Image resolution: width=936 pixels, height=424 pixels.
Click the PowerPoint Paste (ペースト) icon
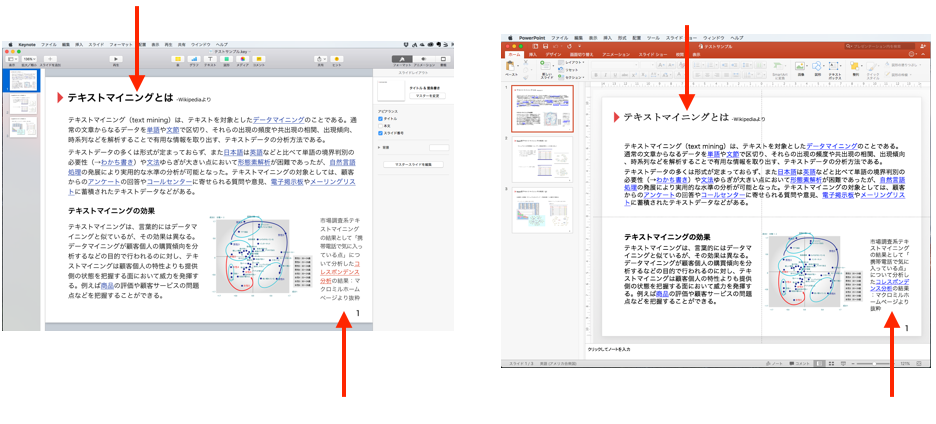pyautogui.click(x=511, y=68)
